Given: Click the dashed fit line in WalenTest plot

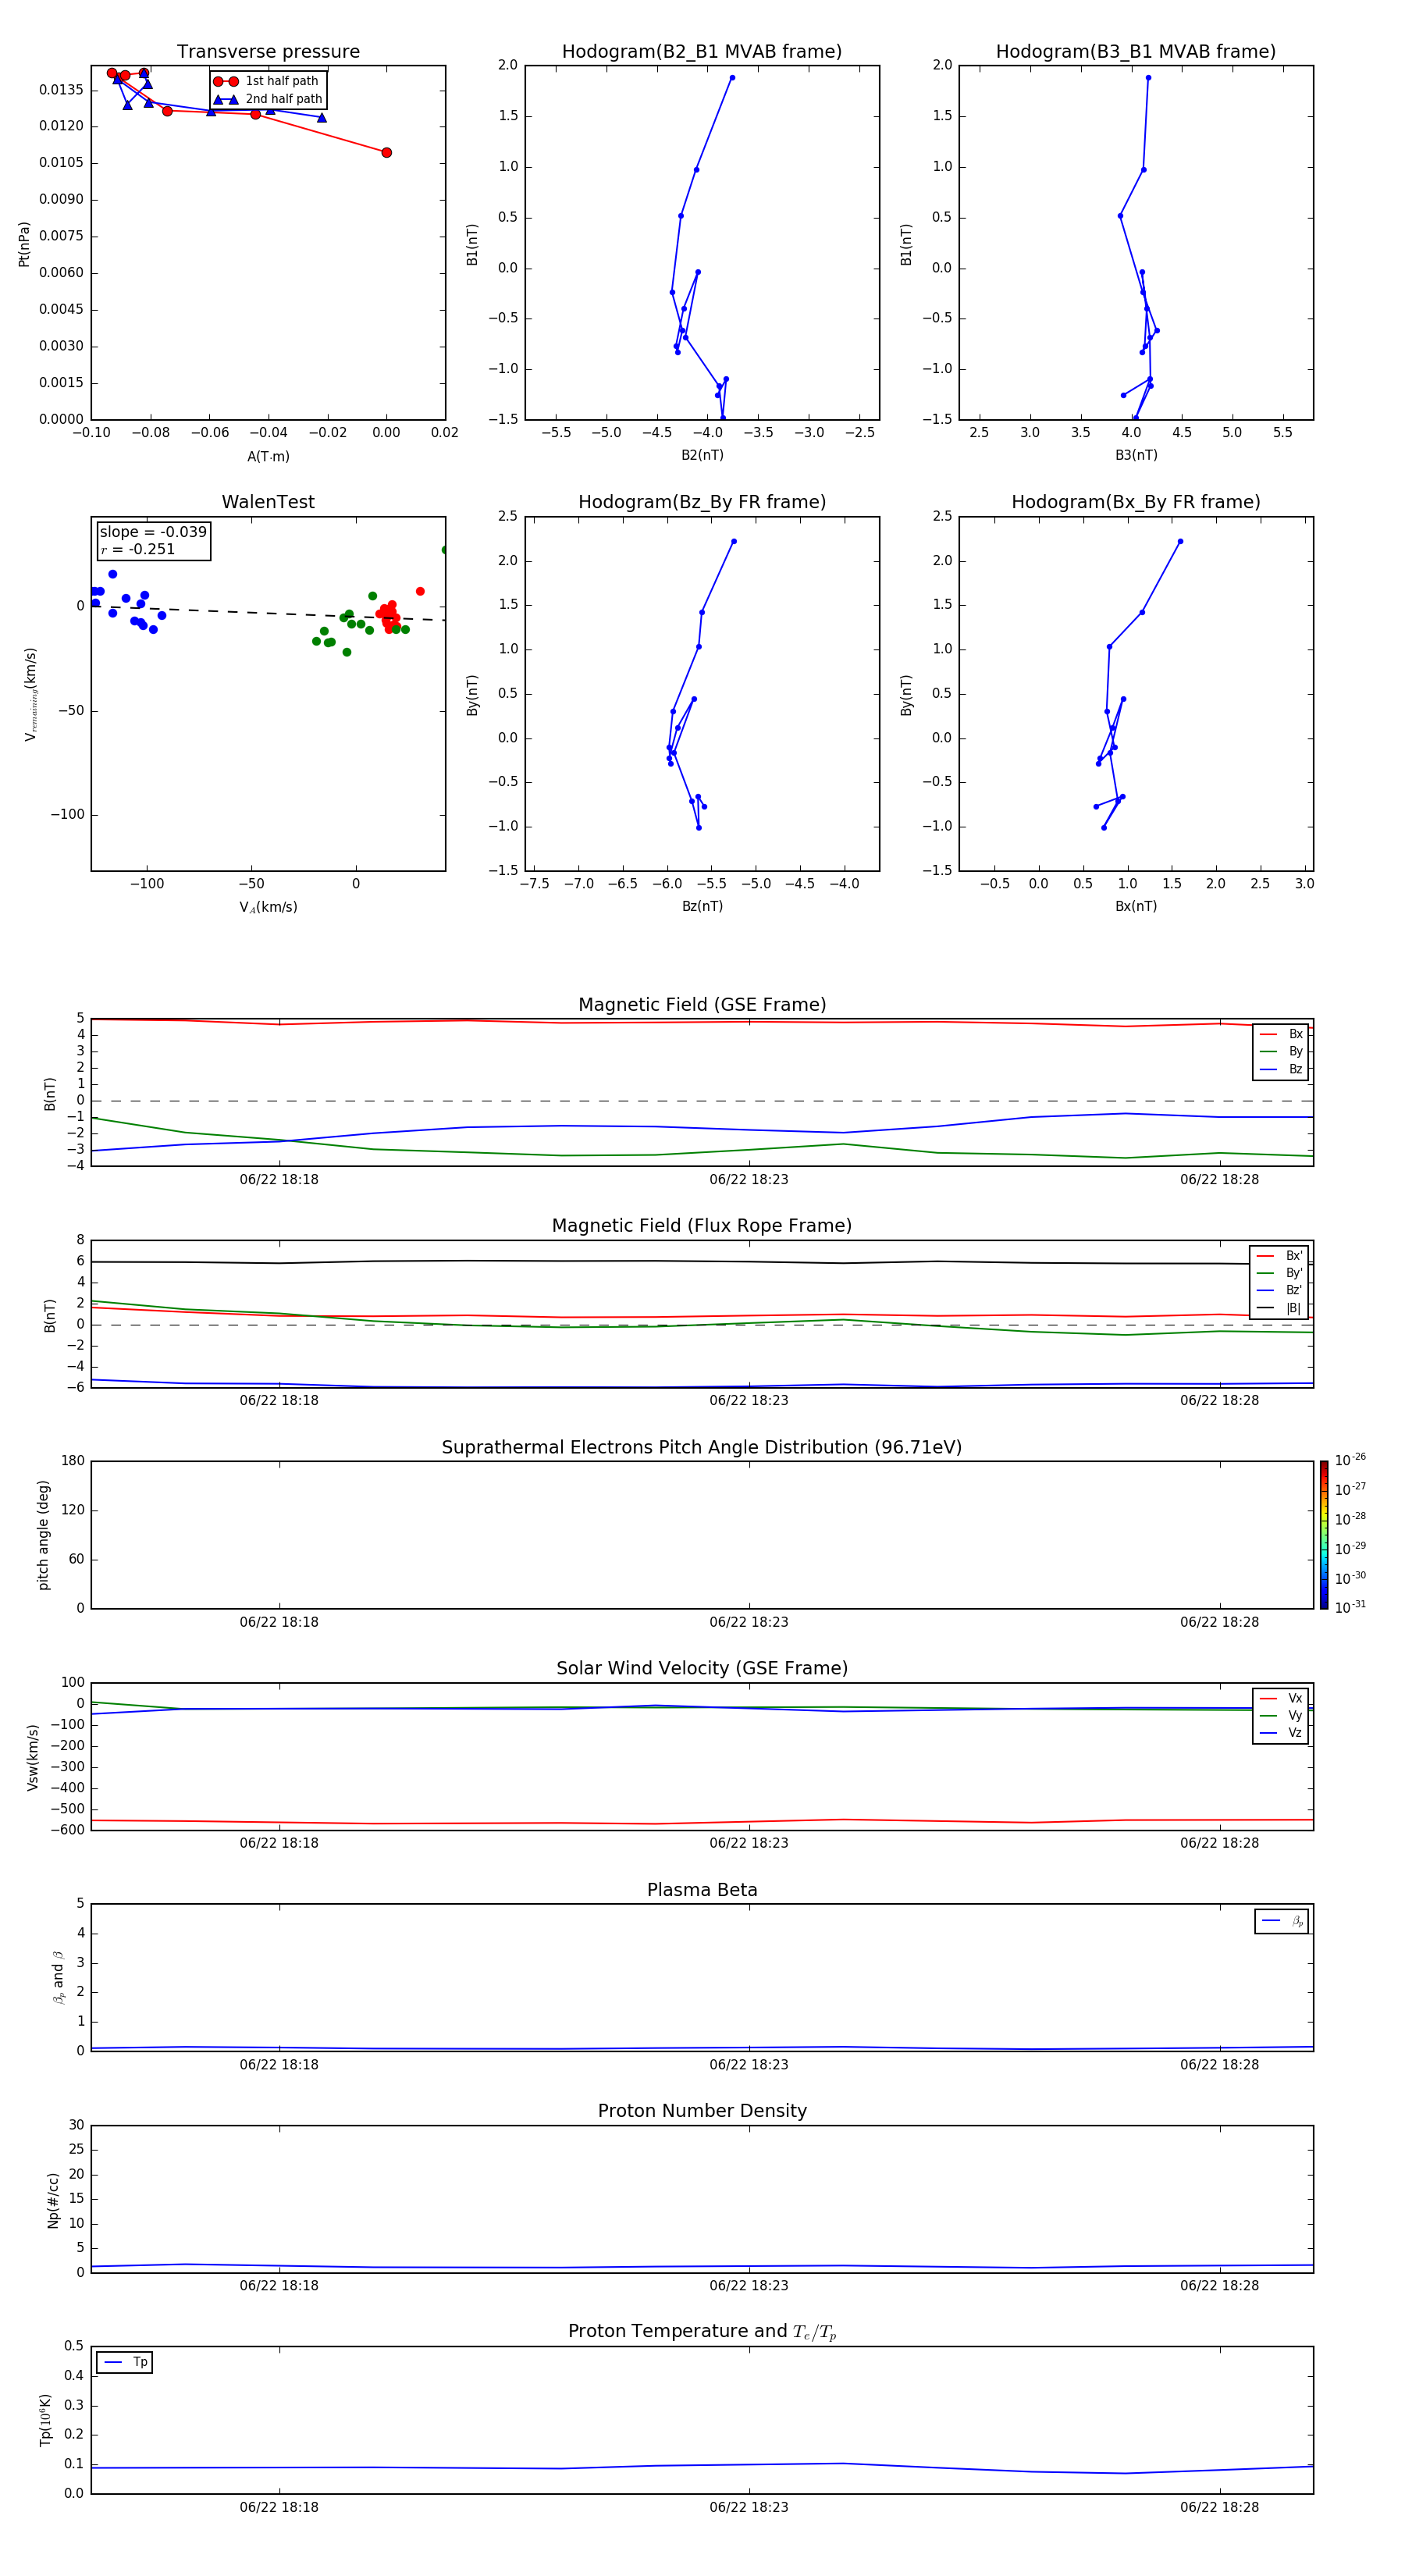Looking at the screenshot, I should (x=268, y=612).
